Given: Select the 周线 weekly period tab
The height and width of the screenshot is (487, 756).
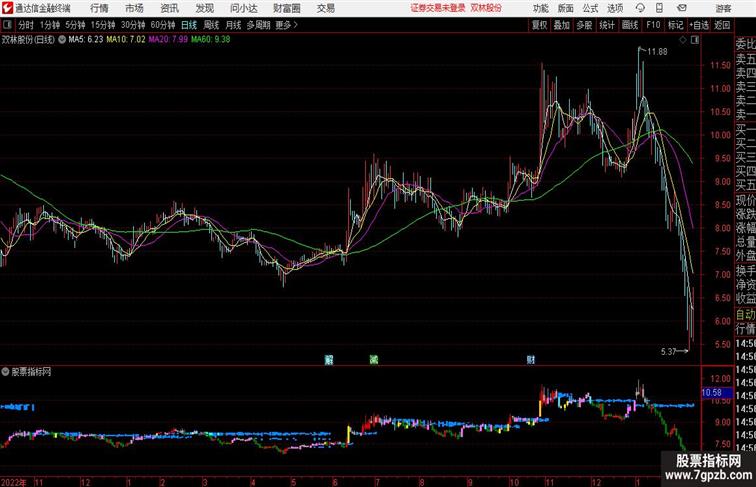Looking at the screenshot, I should 211,25.
